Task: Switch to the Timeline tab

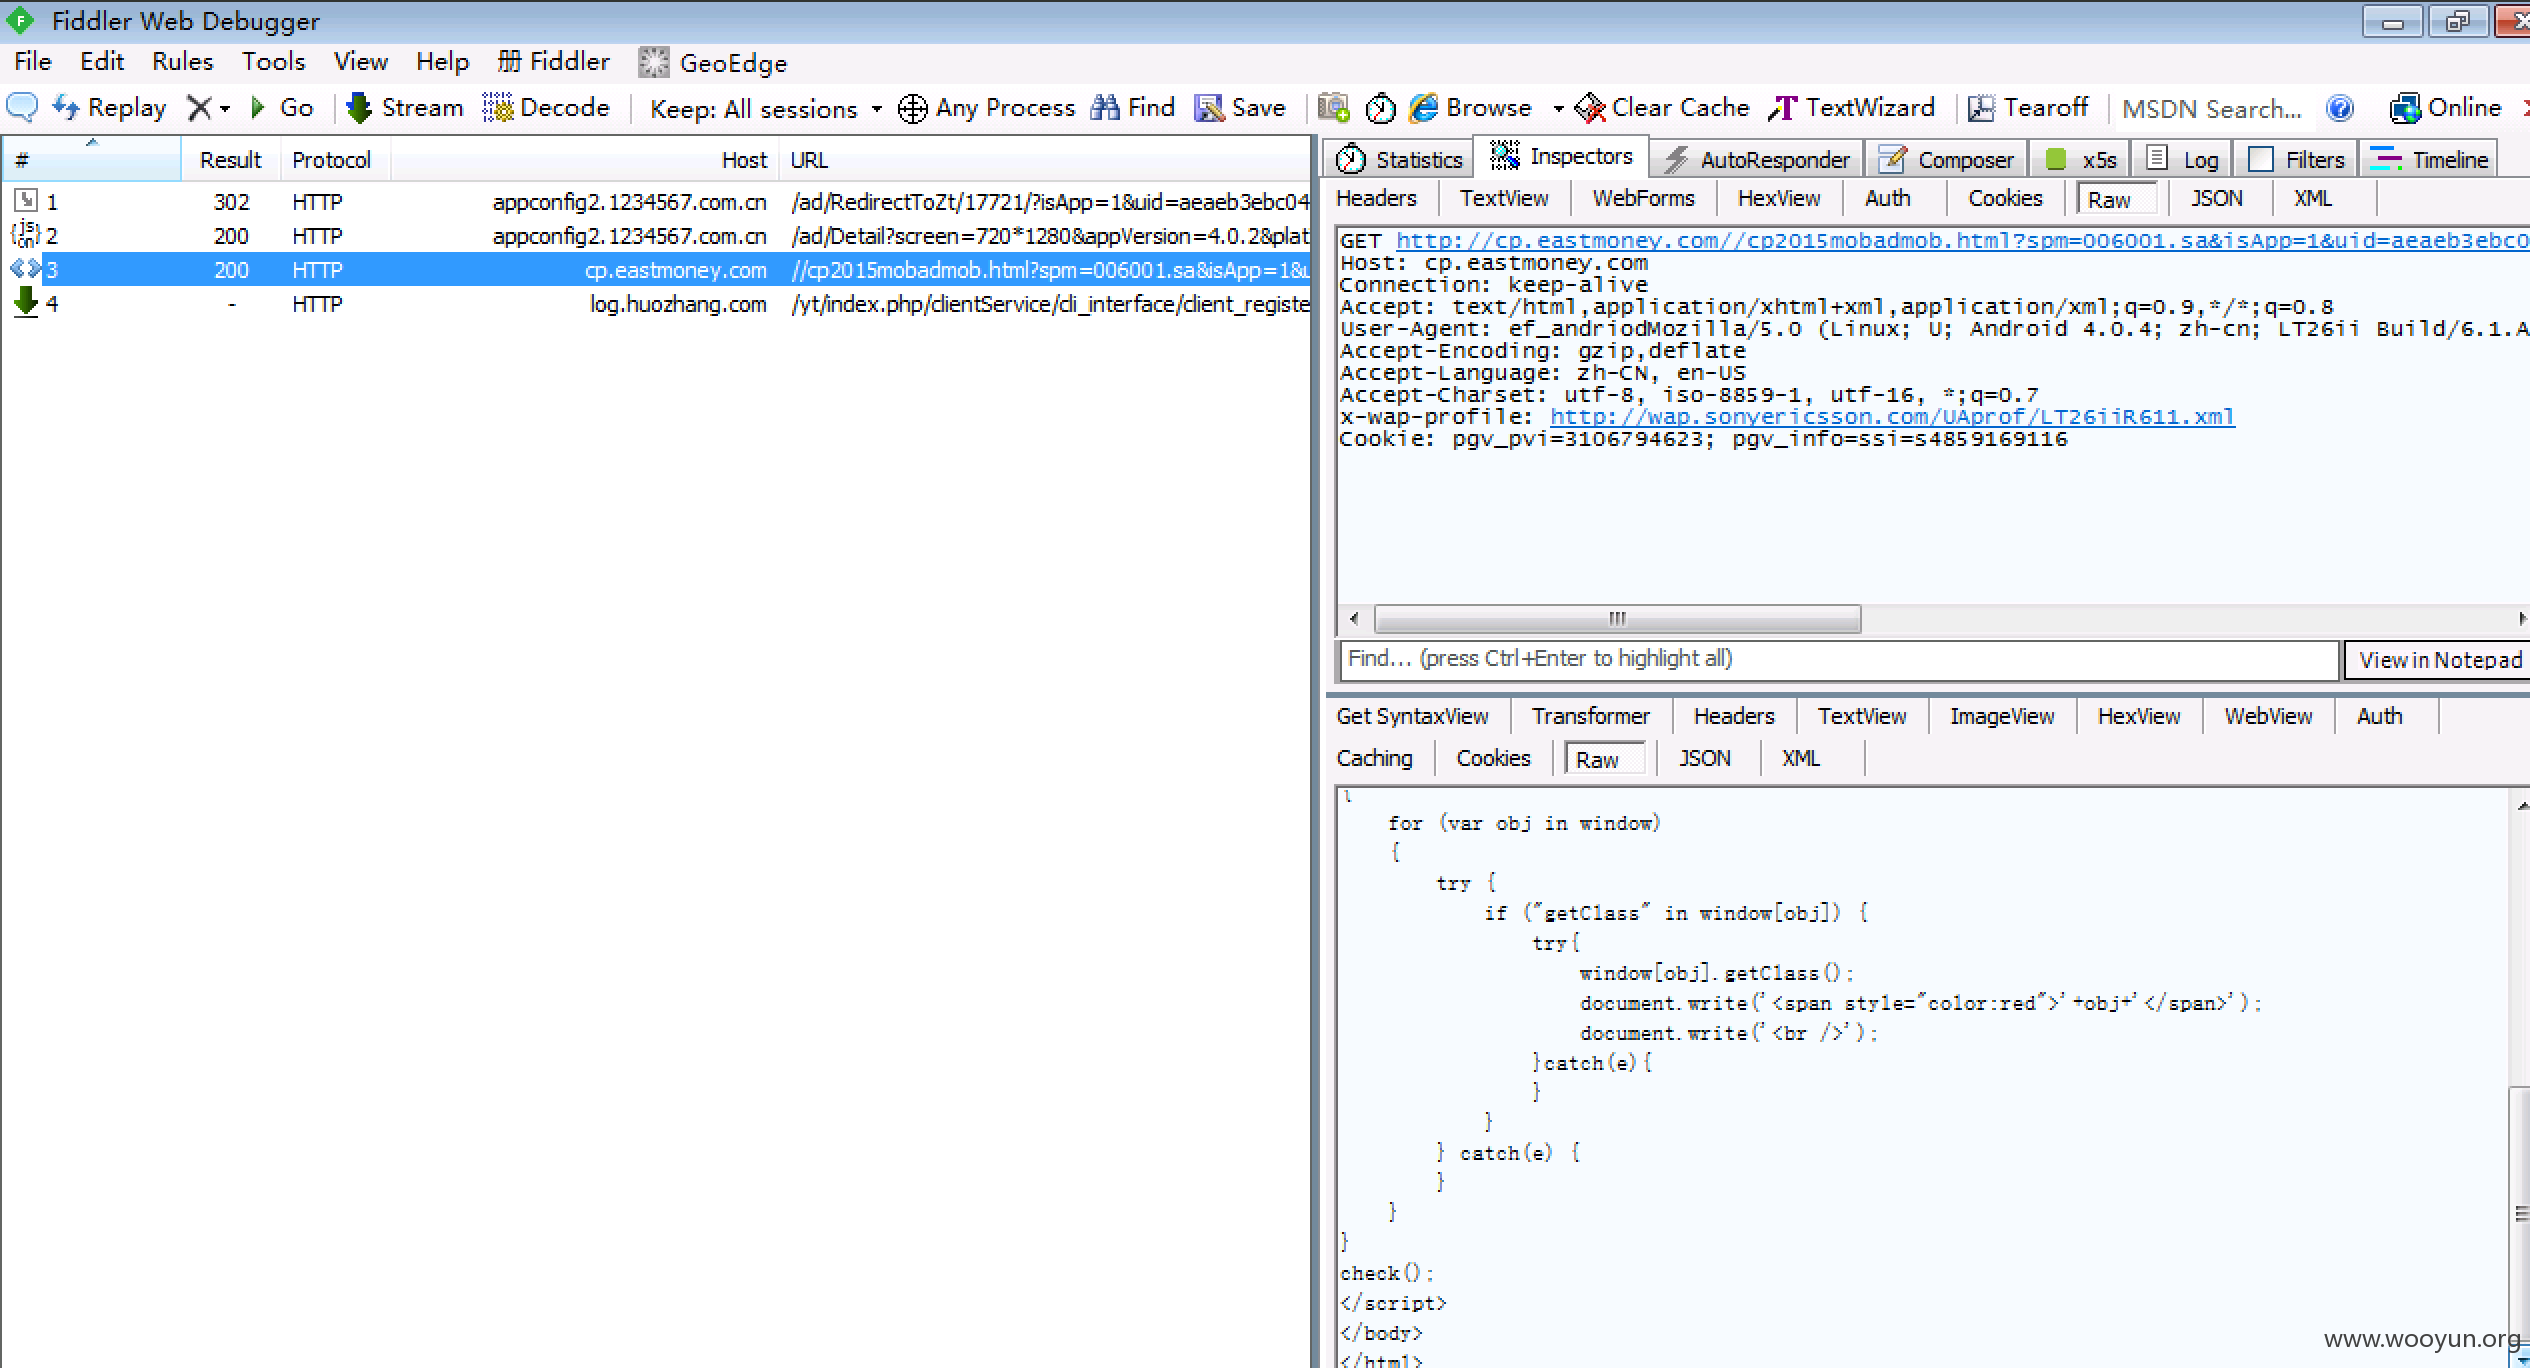Action: (x=2430, y=159)
